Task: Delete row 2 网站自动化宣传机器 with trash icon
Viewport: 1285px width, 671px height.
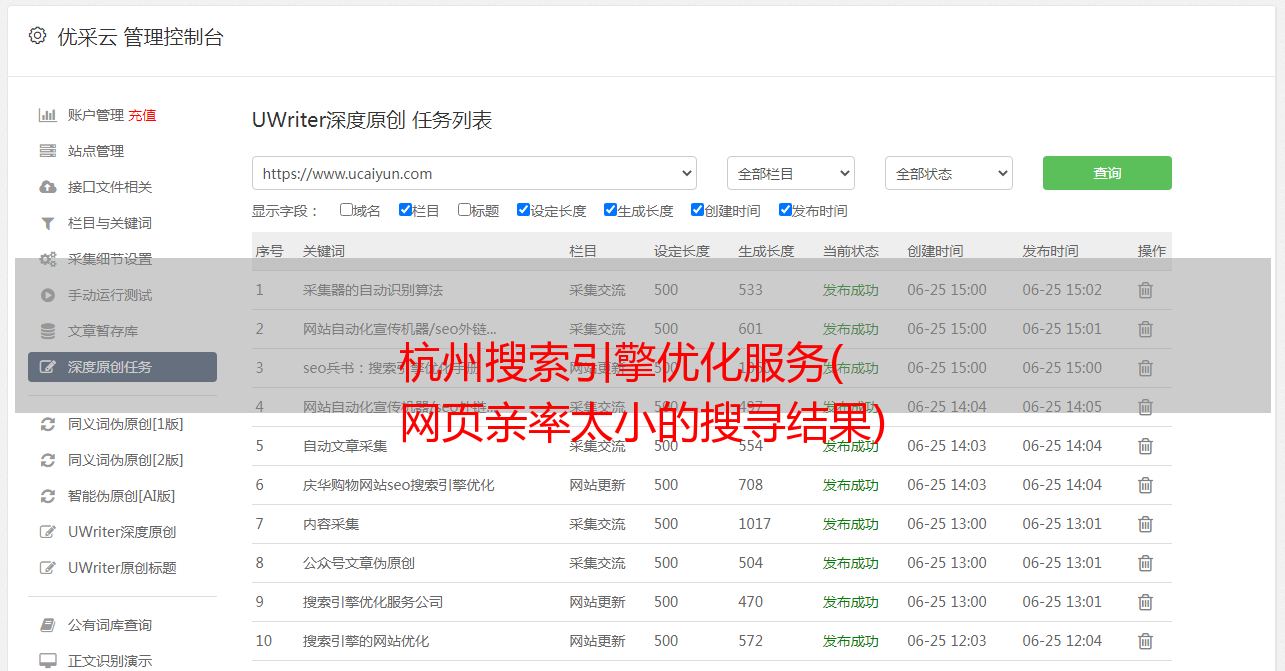Action: 1145,329
